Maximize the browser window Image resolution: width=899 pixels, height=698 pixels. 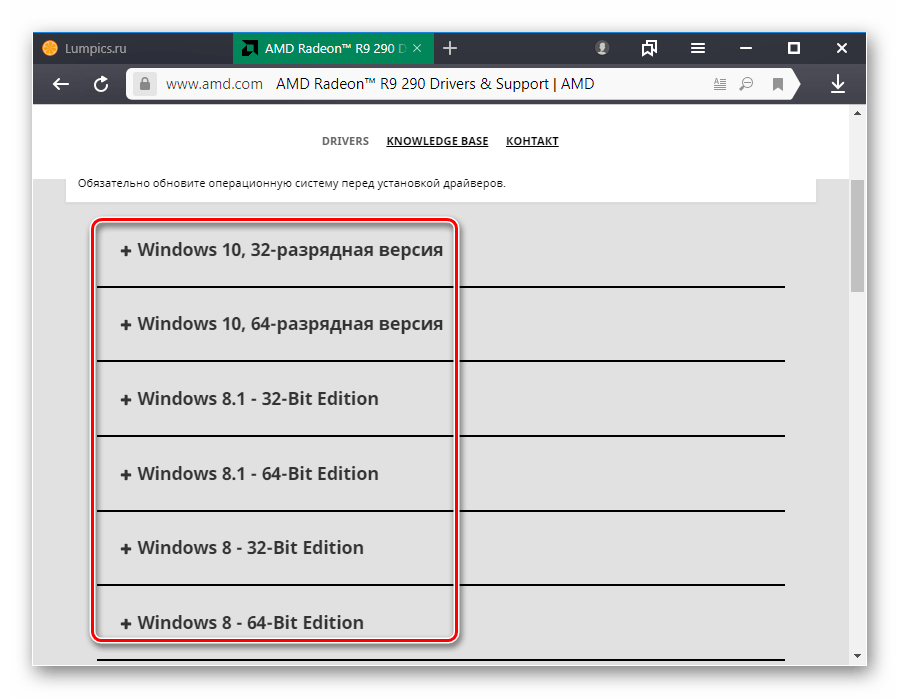pos(794,48)
